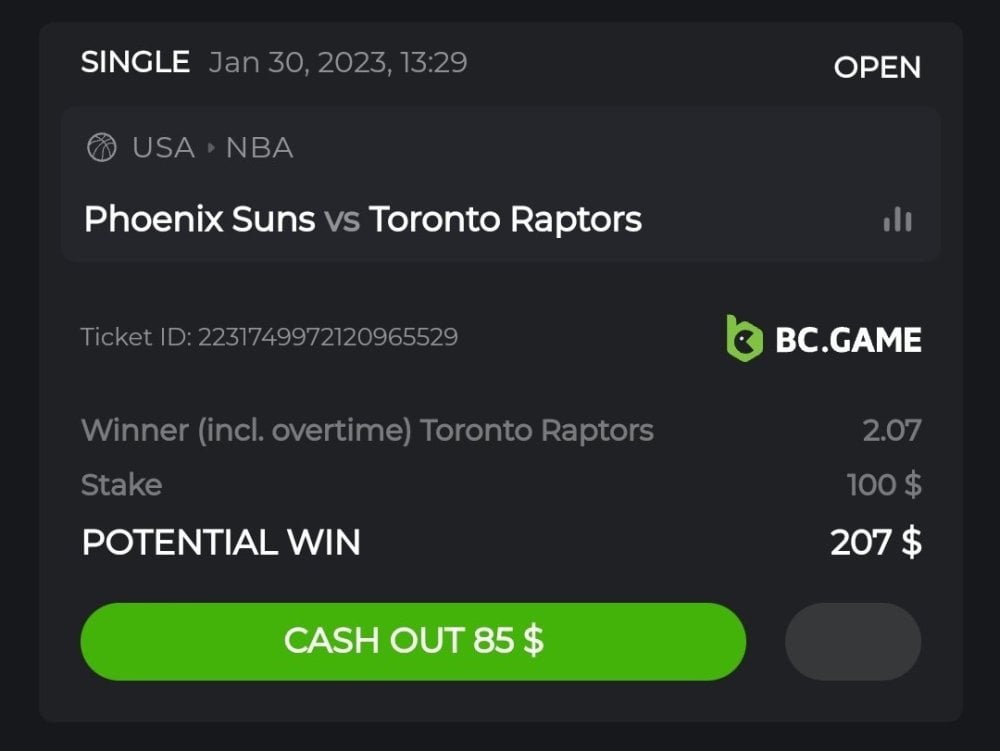Click the Phoenix Suns team name
Screen dimensions: 1000x751
click(199, 219)
